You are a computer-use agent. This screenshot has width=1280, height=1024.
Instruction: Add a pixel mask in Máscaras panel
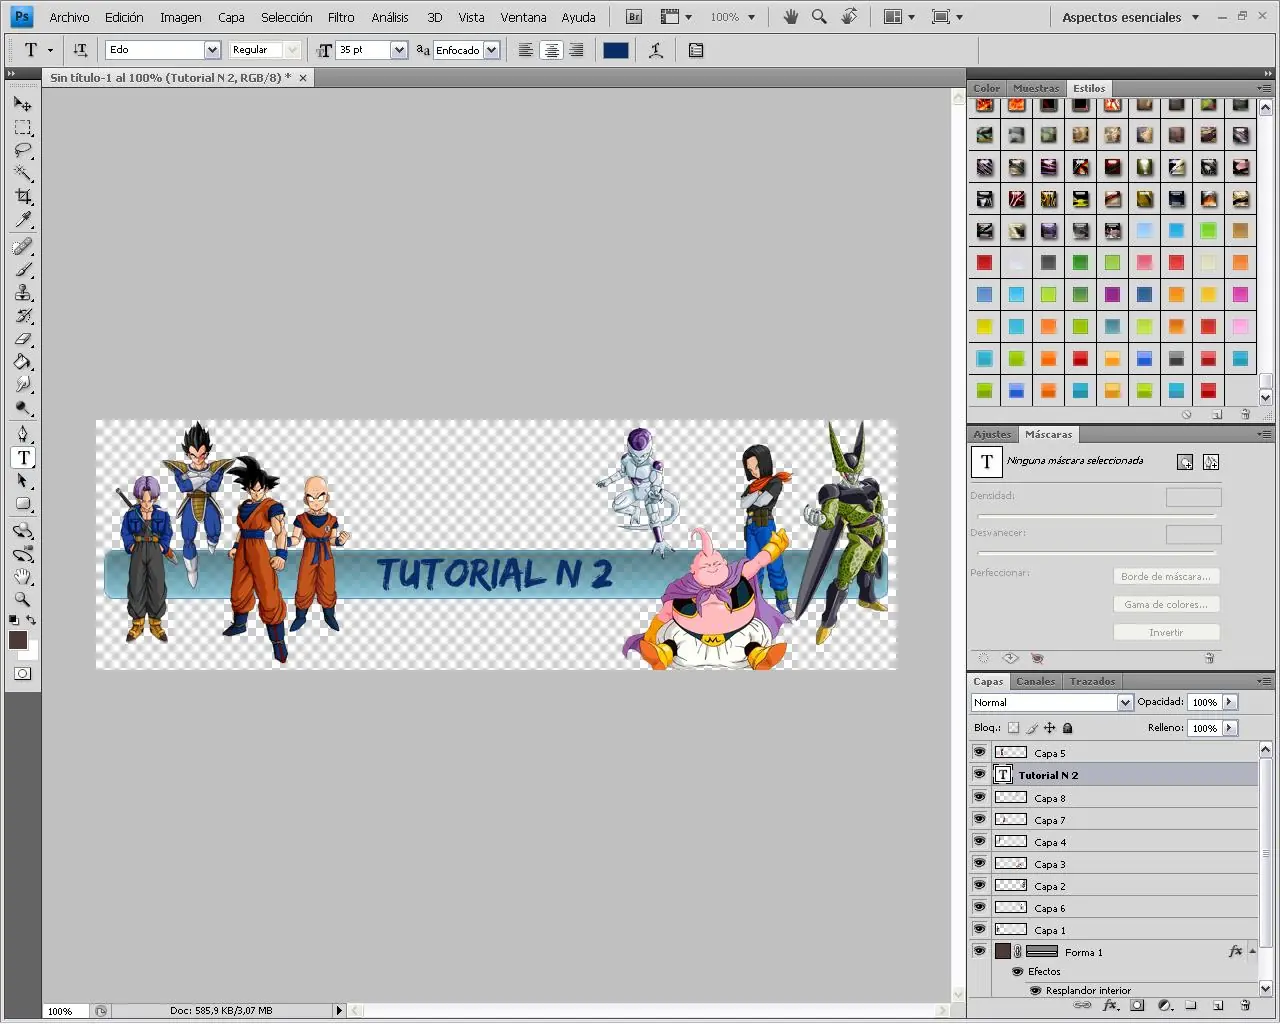click(x=1185, y=462)
